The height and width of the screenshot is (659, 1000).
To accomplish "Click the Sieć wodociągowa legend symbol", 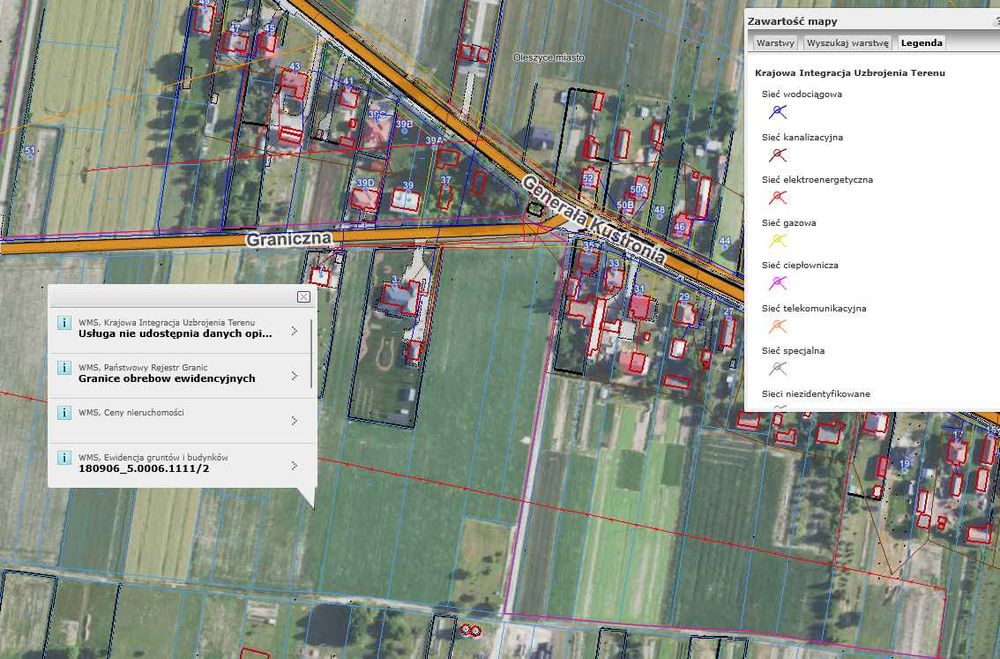I will tap(777, 112).
